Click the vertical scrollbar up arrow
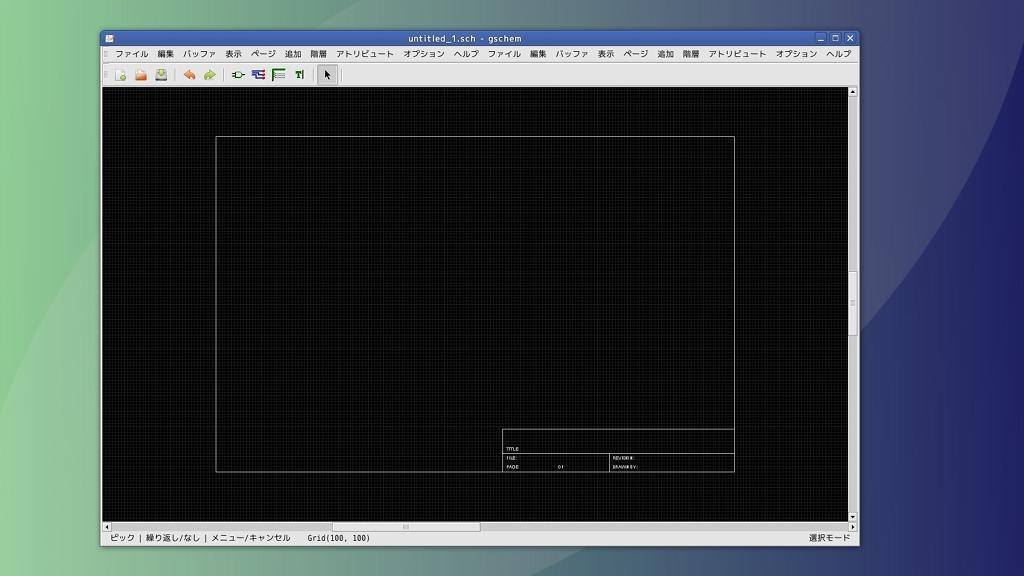 click(852, 92)
